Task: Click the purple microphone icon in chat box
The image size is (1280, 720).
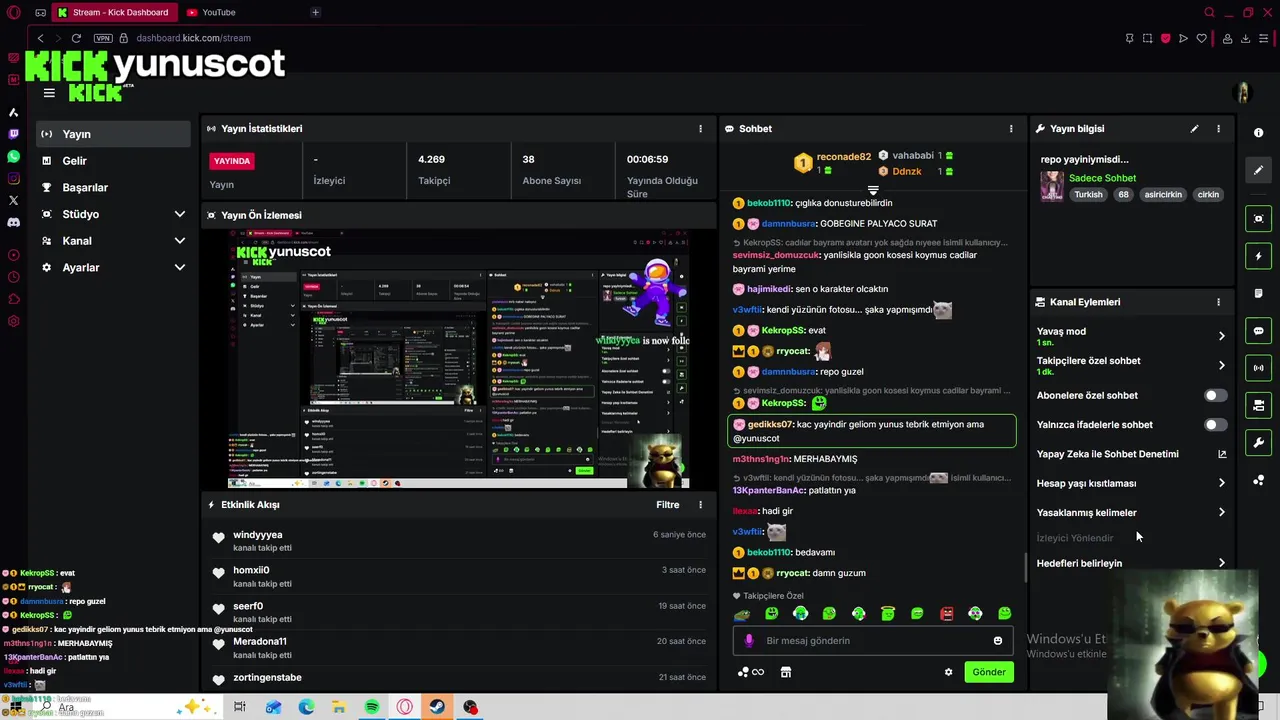Action: point(749,641)
